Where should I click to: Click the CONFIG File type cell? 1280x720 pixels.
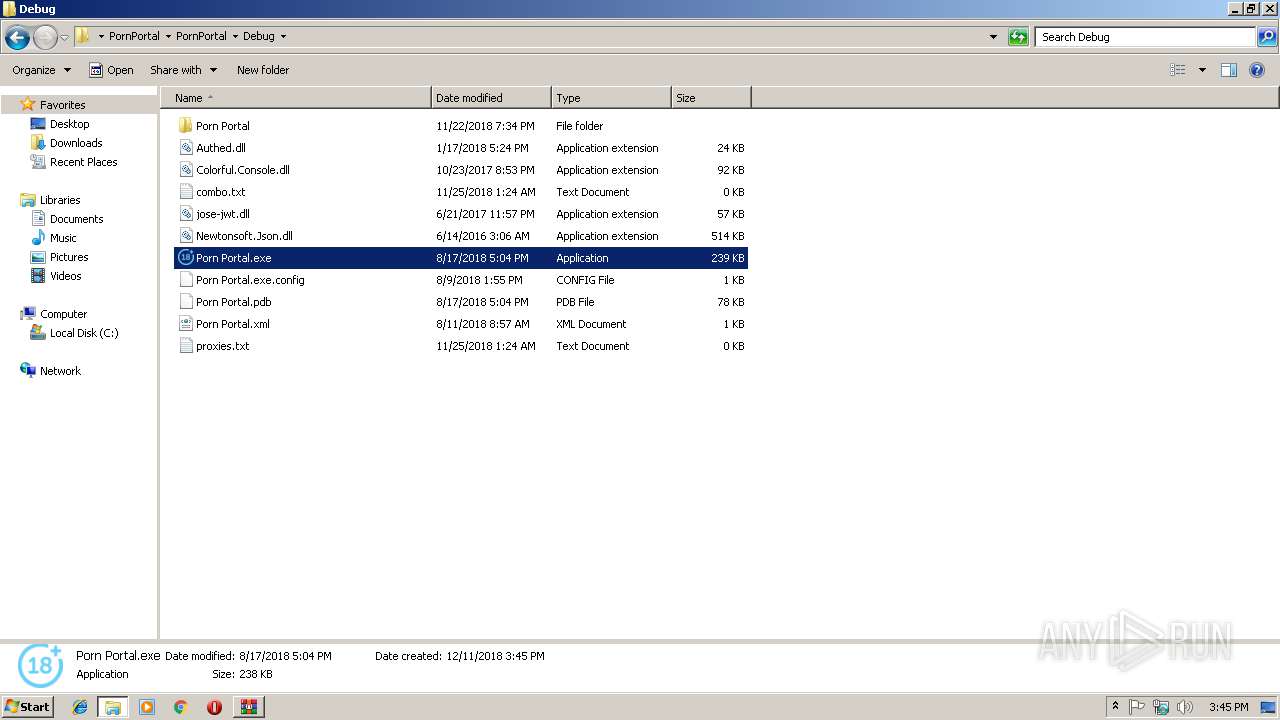click(x=585, y=280)
